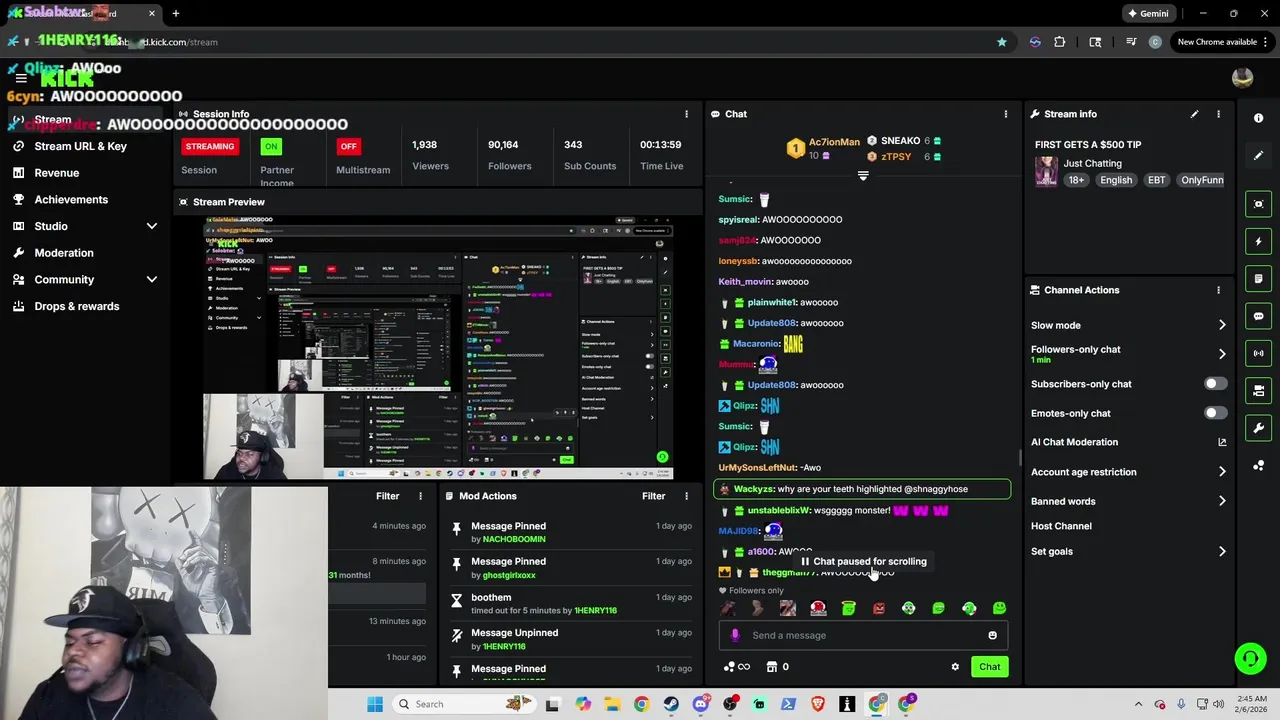Expand the Studio sidebar section

[x=152, y=226]
